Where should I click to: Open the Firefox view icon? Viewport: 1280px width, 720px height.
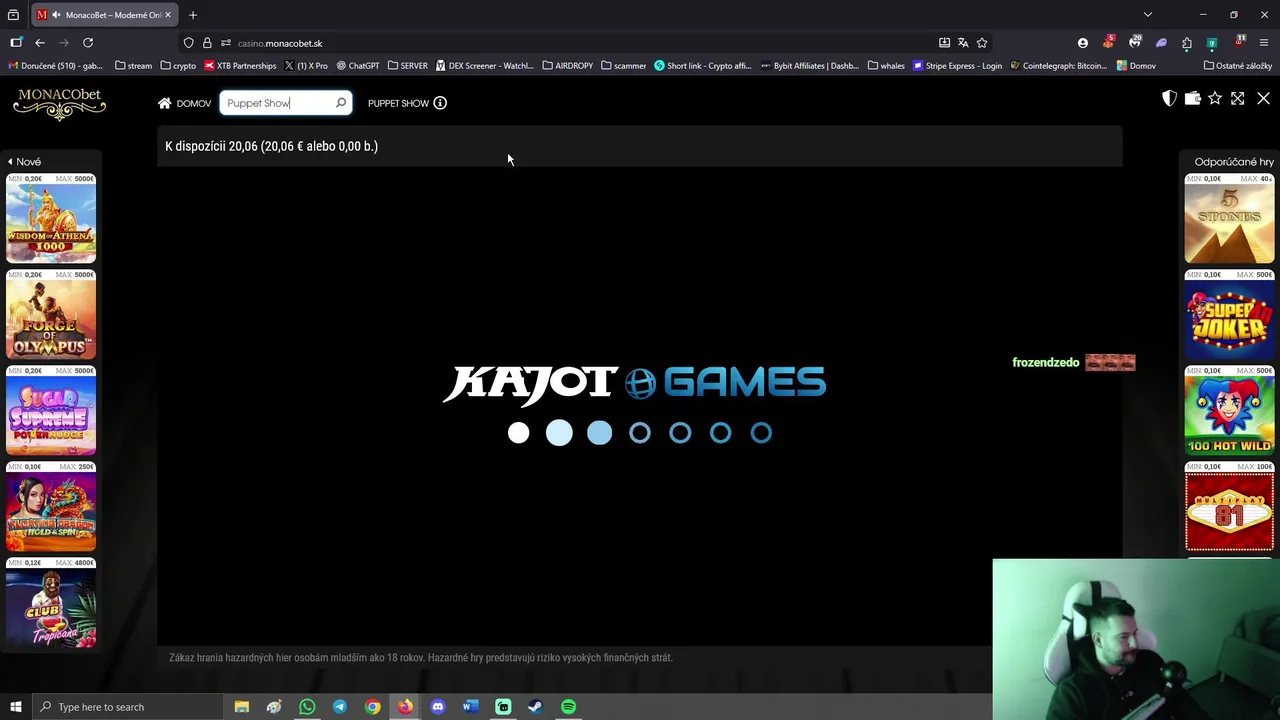13,15
